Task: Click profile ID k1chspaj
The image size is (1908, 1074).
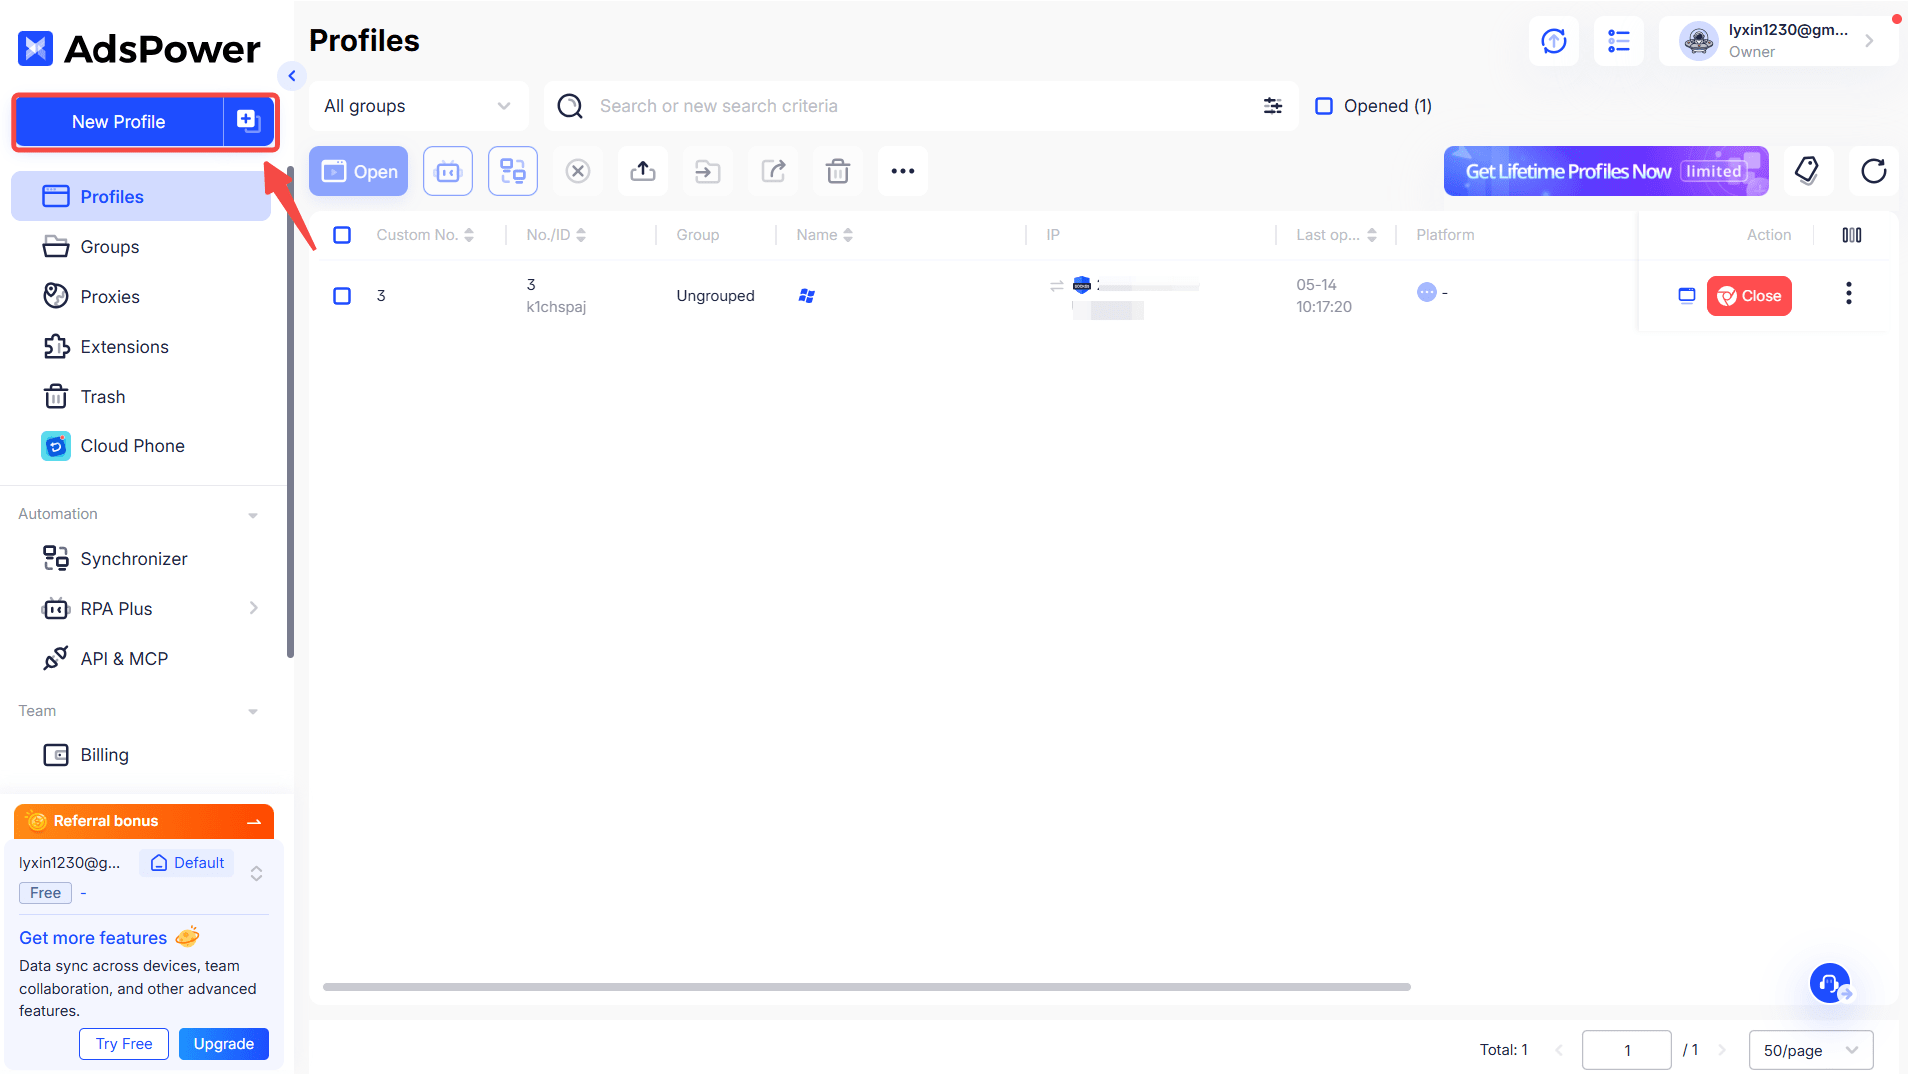Action: (x=556, y=307)
